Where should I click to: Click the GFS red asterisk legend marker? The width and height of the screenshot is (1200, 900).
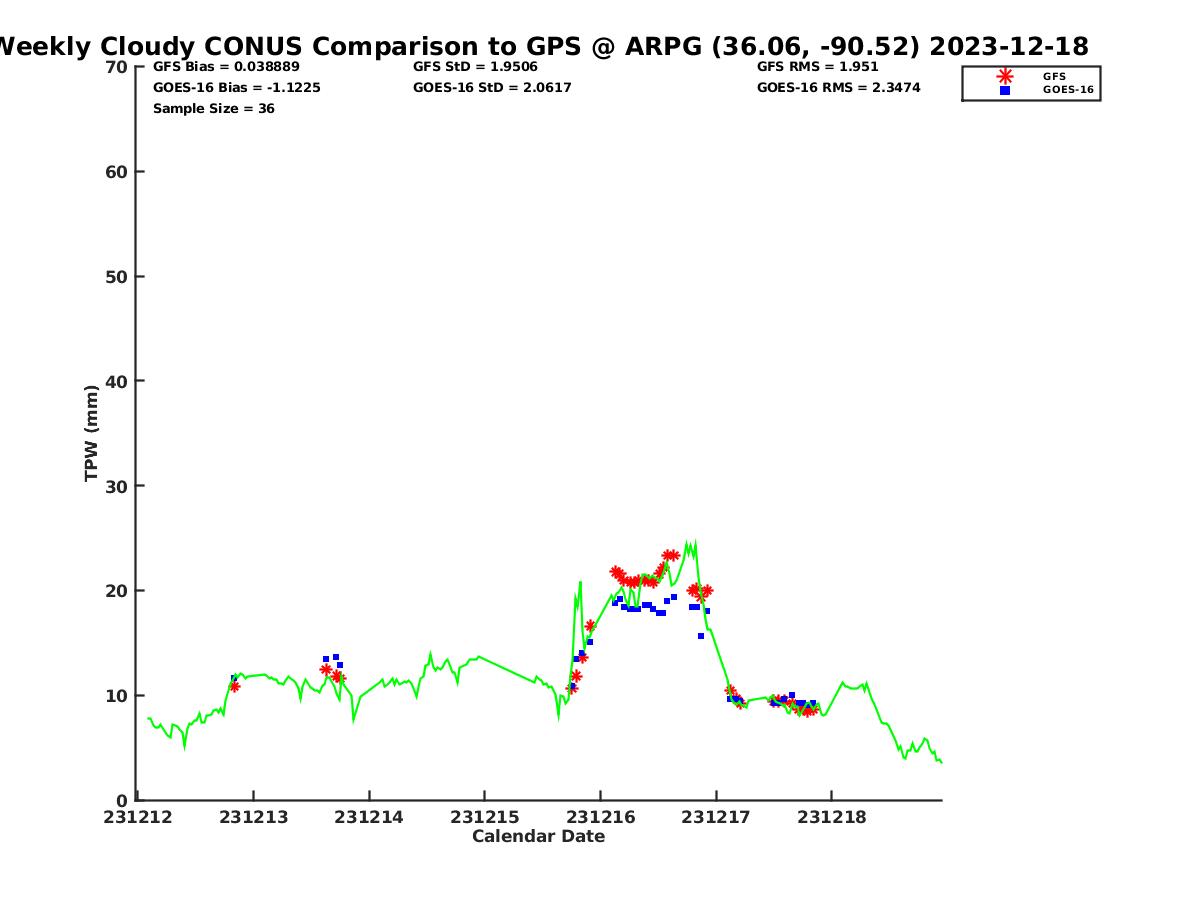1005,76
